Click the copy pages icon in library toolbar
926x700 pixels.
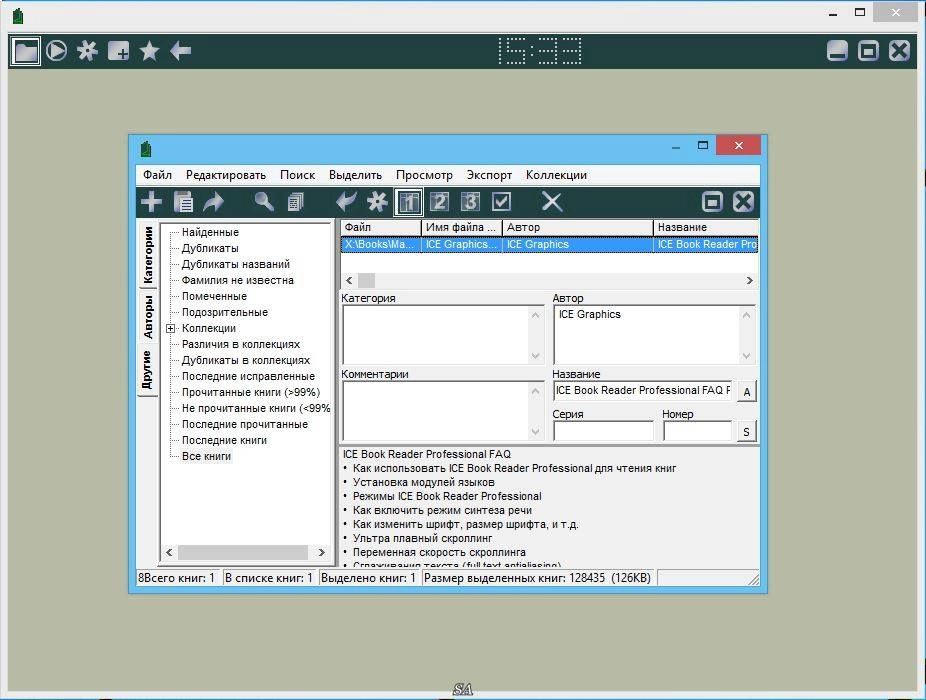pos(295,202)
